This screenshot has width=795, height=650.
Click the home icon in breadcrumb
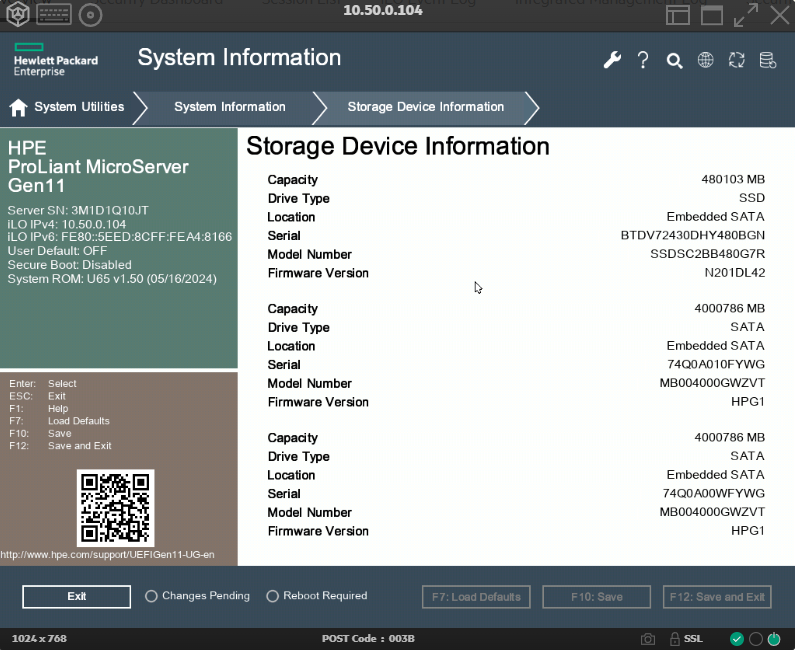click(x=18, y=107)
